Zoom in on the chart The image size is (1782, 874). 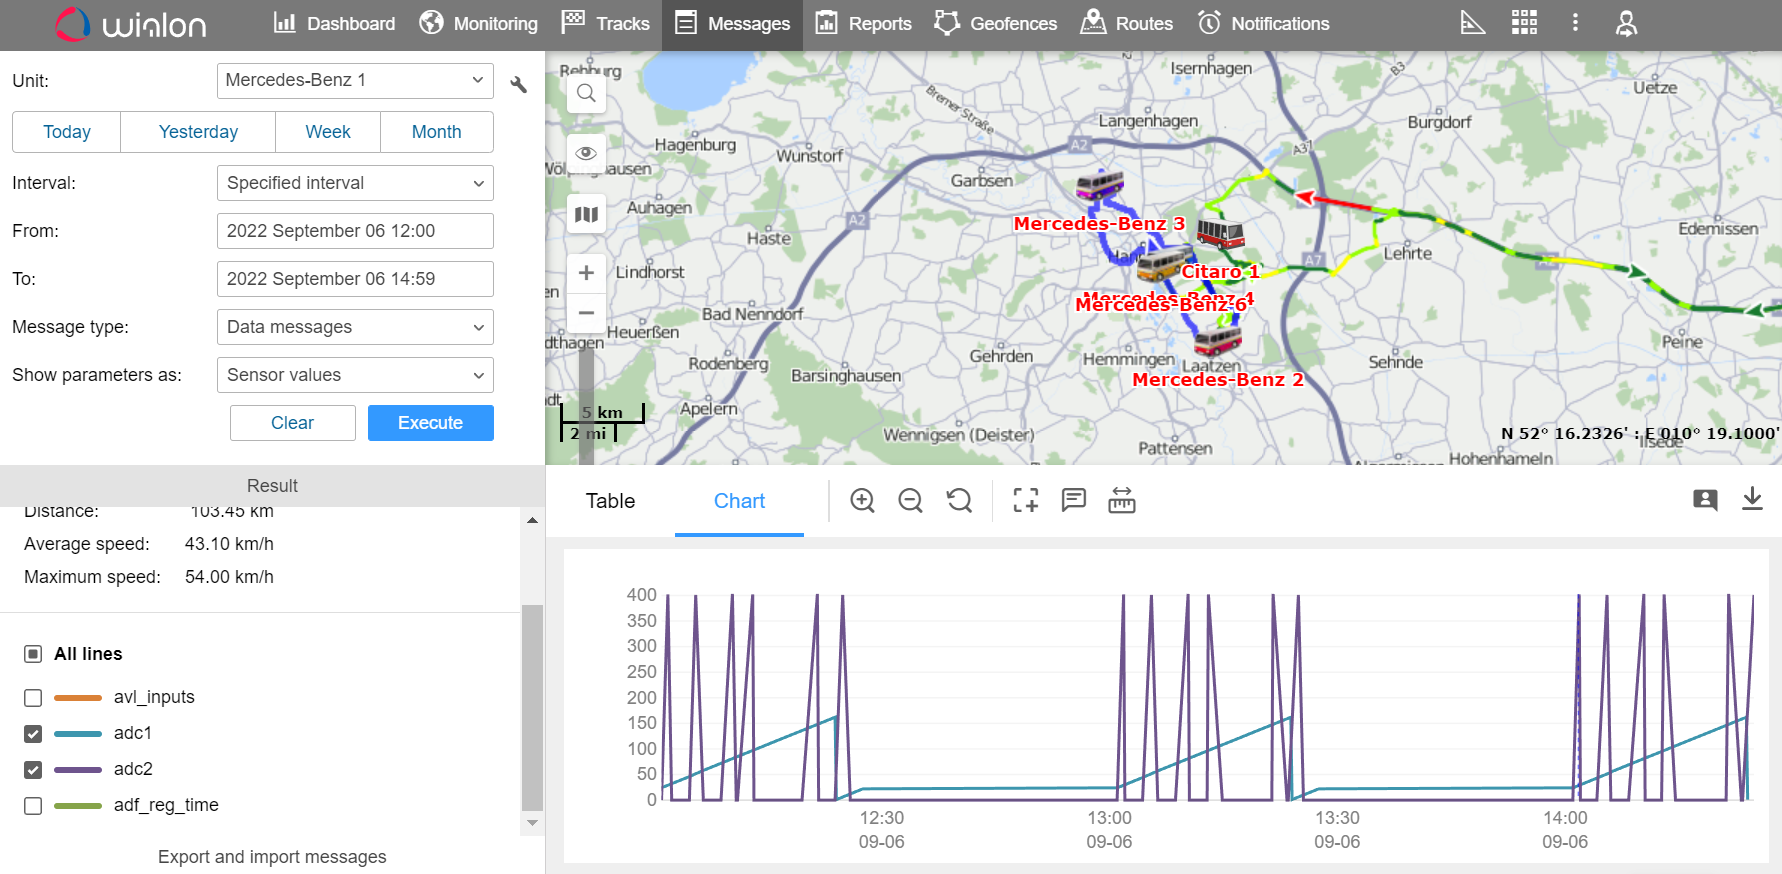coord(862,501)
